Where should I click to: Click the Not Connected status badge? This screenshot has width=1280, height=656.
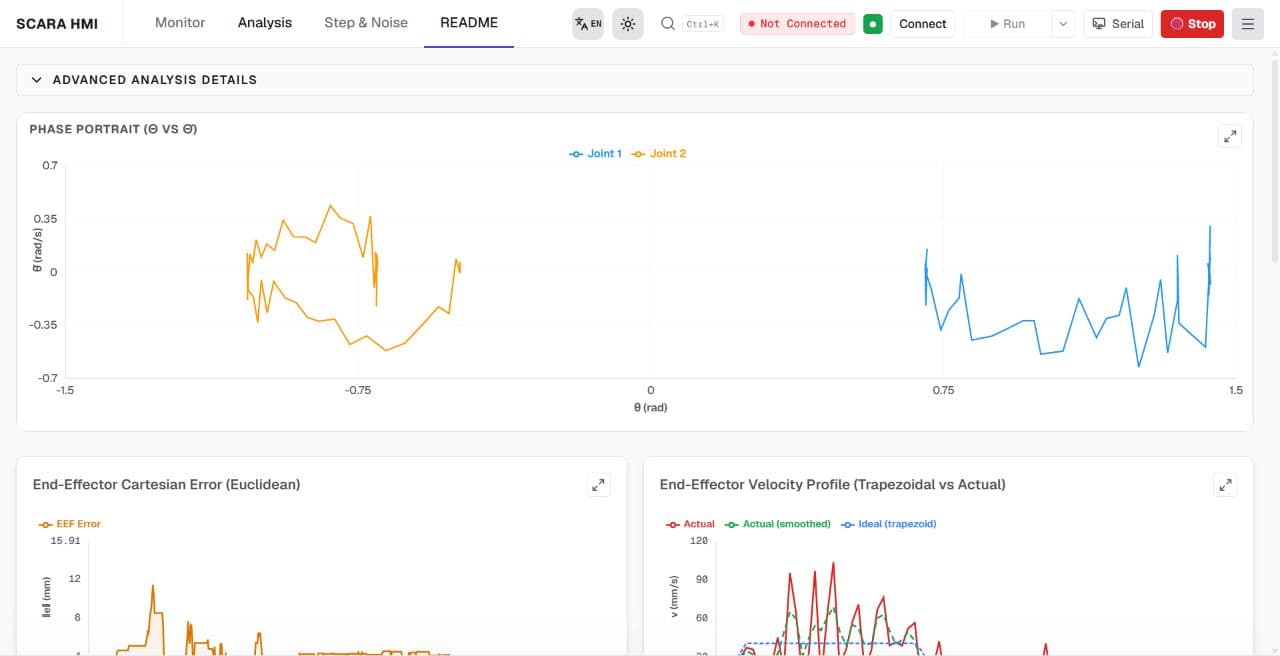(x=797, y=23)
